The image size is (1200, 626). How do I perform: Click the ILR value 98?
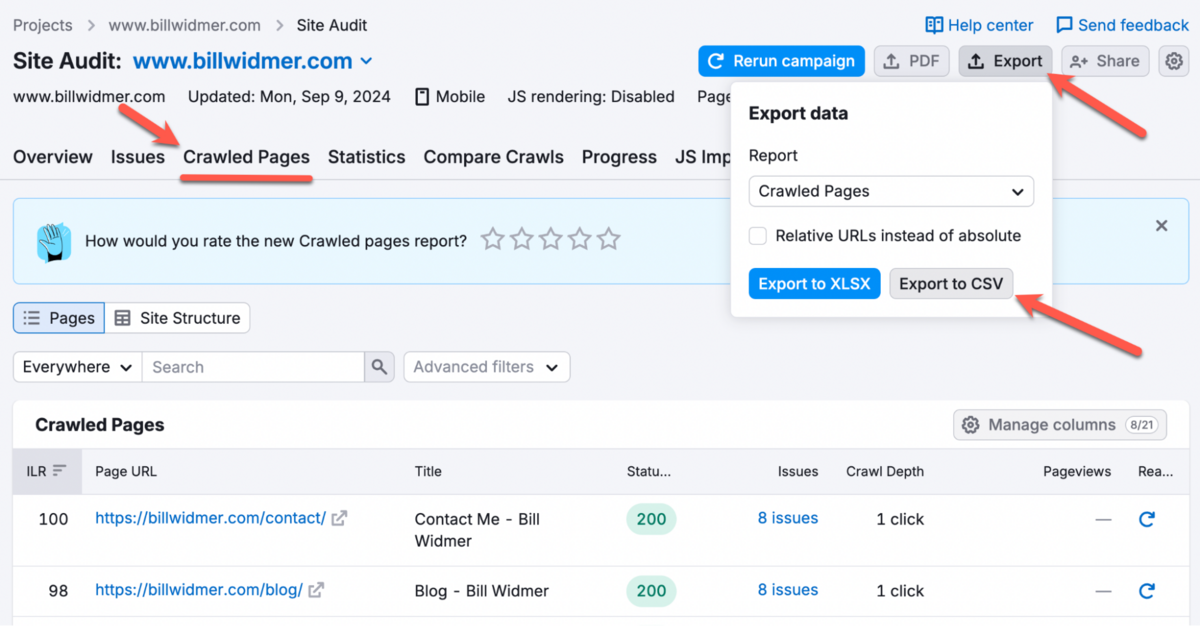pyautogui.click(x=58, y=591)
